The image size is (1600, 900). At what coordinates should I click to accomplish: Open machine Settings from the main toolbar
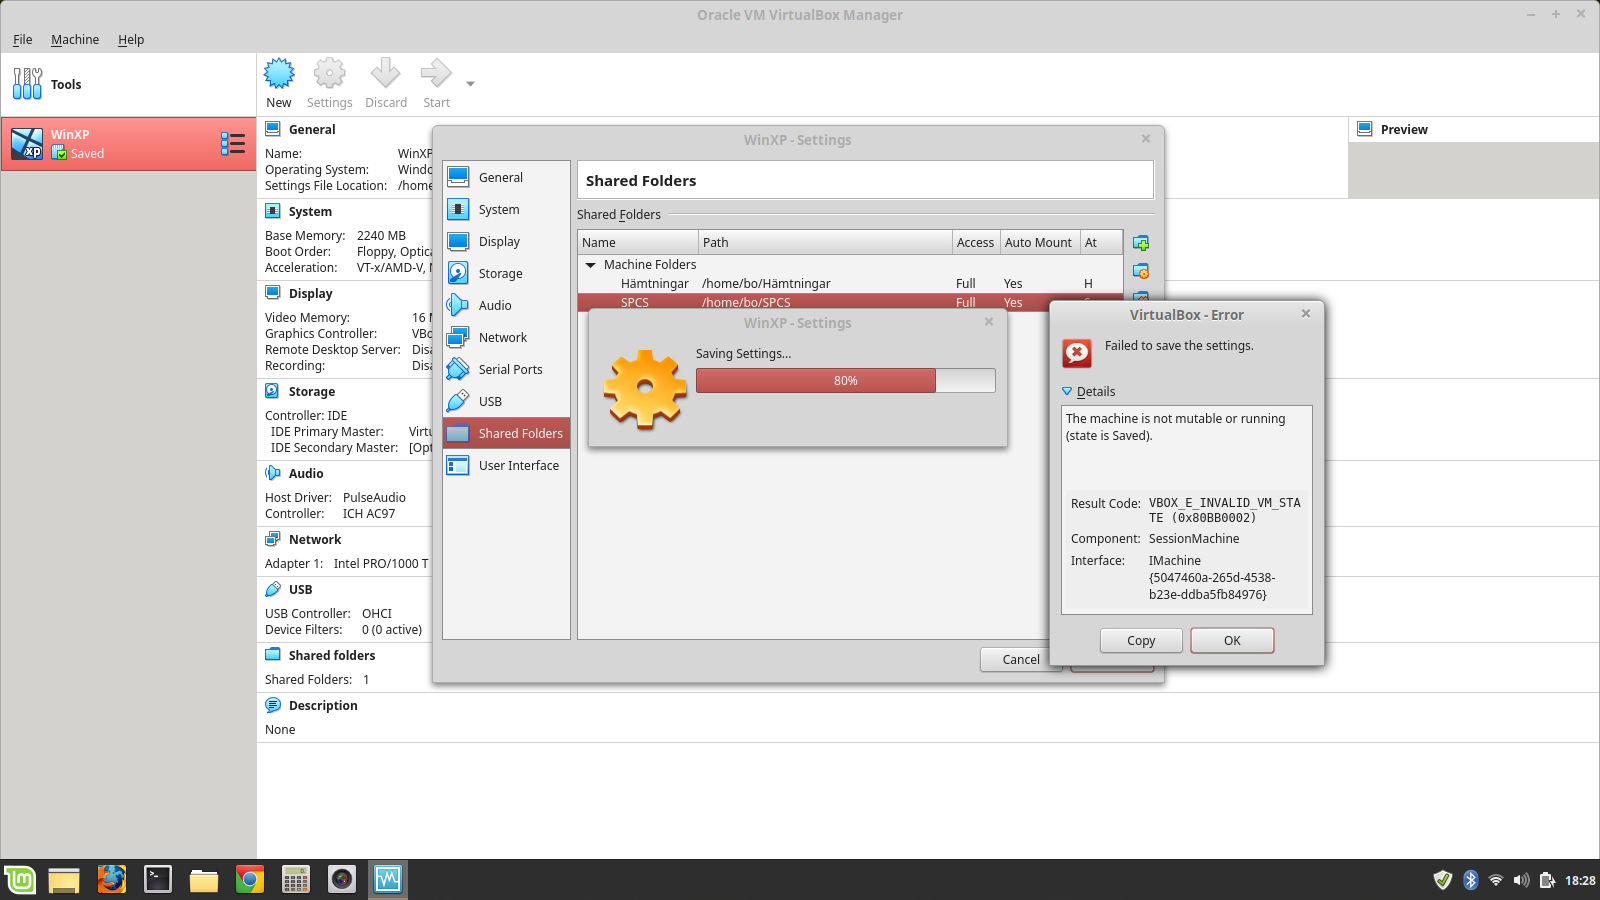[x=329, y=84]
